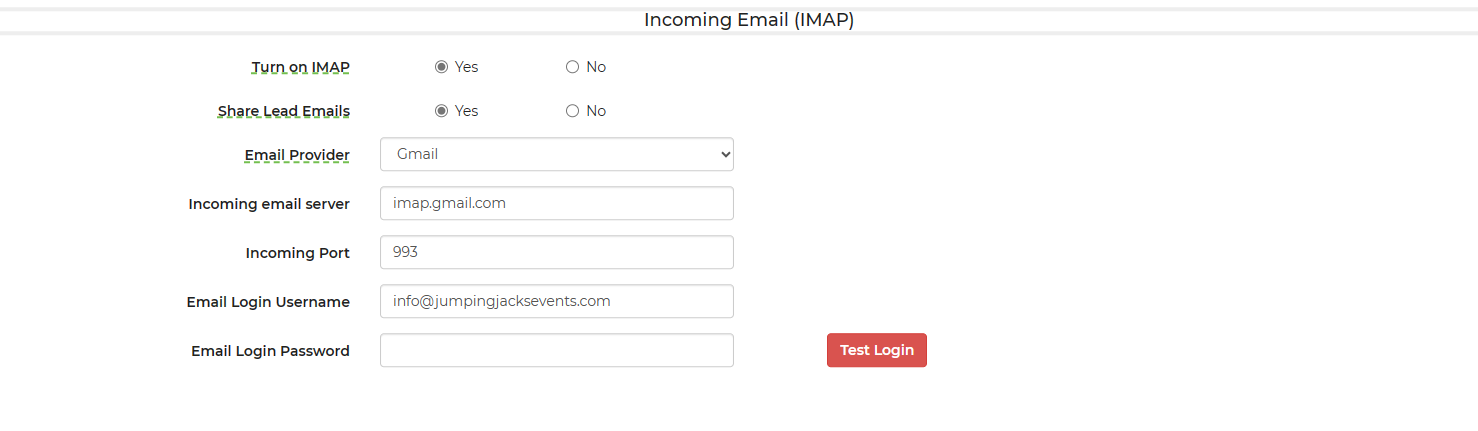Screen dimensions: 1478x431
Task: Click the empty Email Login Password field
Action: (556, 350)
